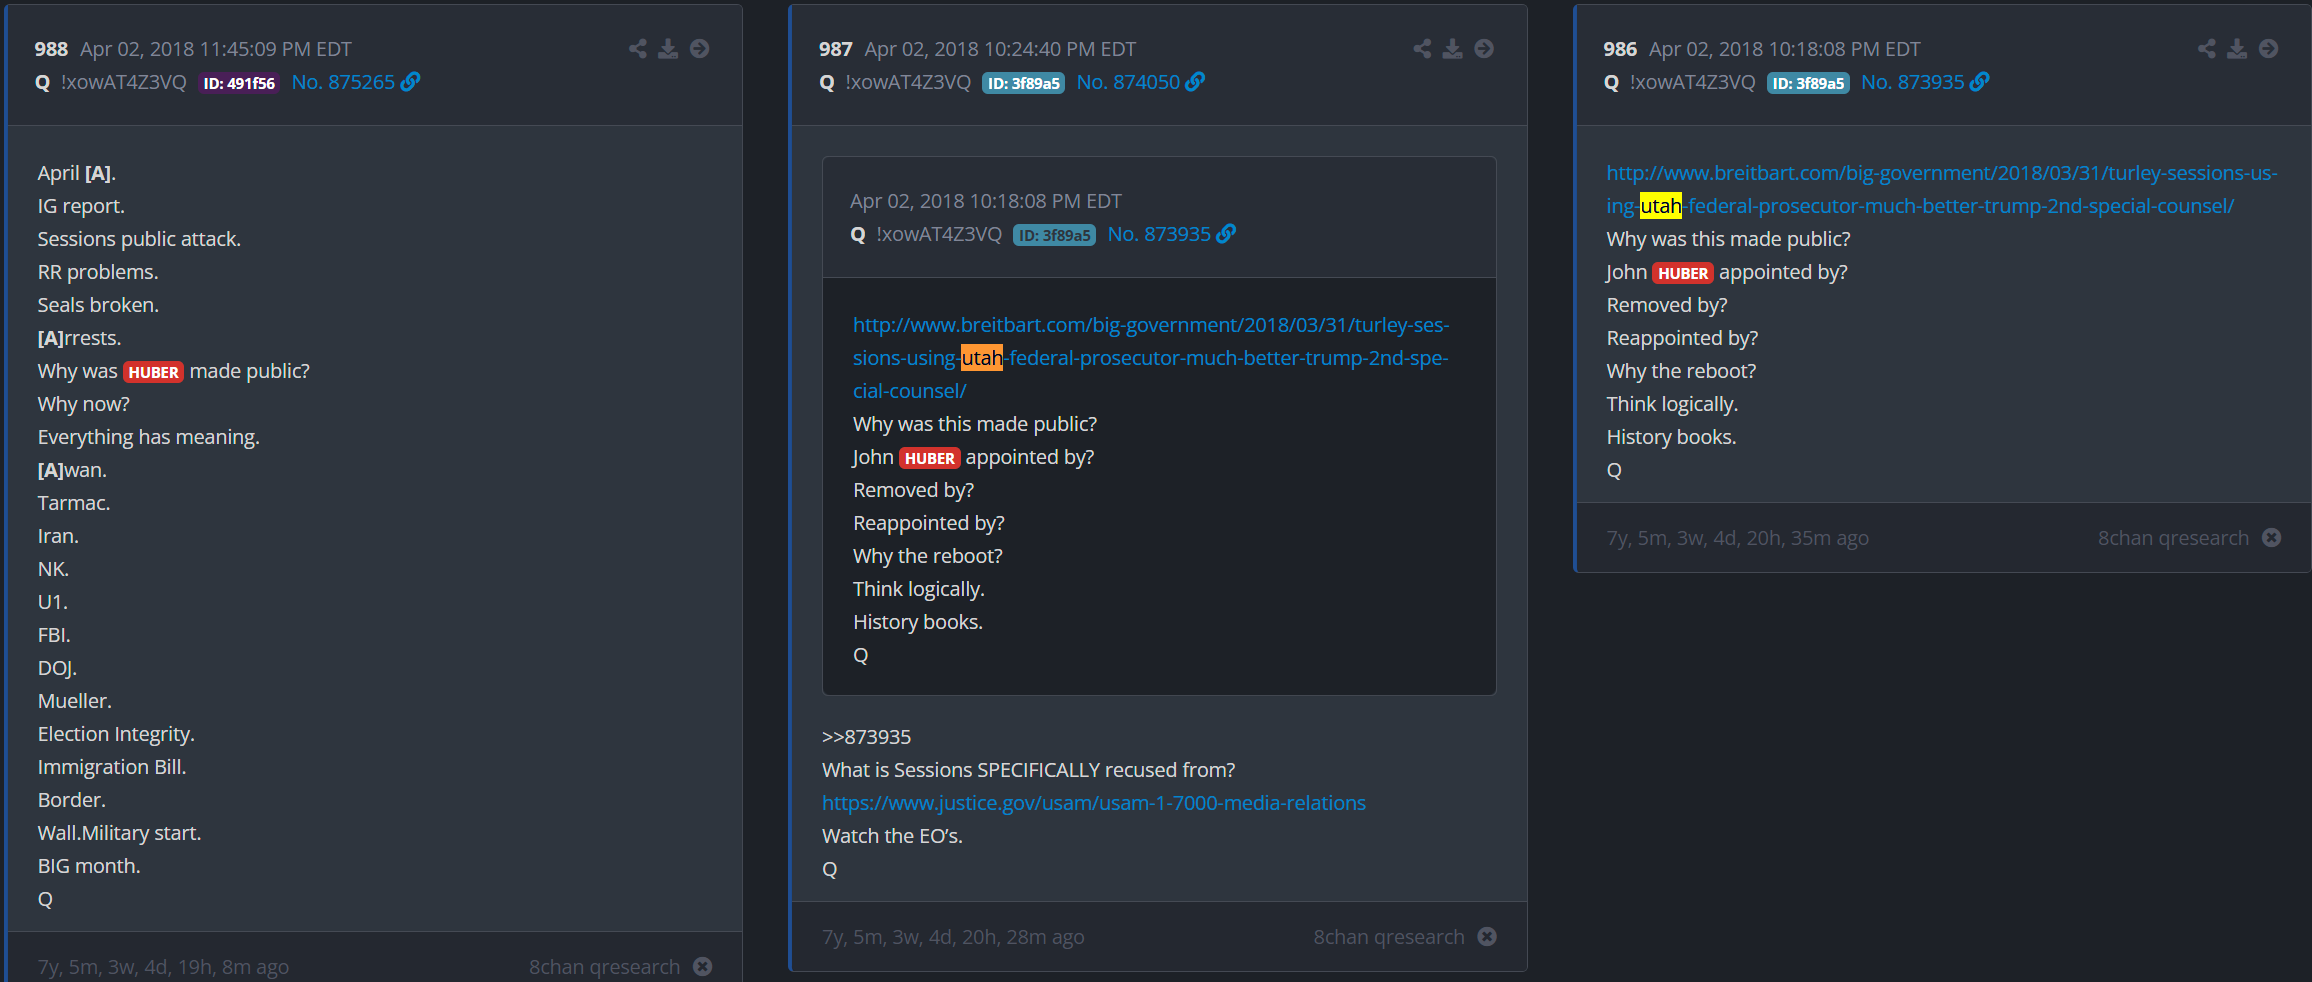Viewport: 2312px width, 982px height.
Task: Click the download icon on post 986
Action: click(x=2237, y=49)
